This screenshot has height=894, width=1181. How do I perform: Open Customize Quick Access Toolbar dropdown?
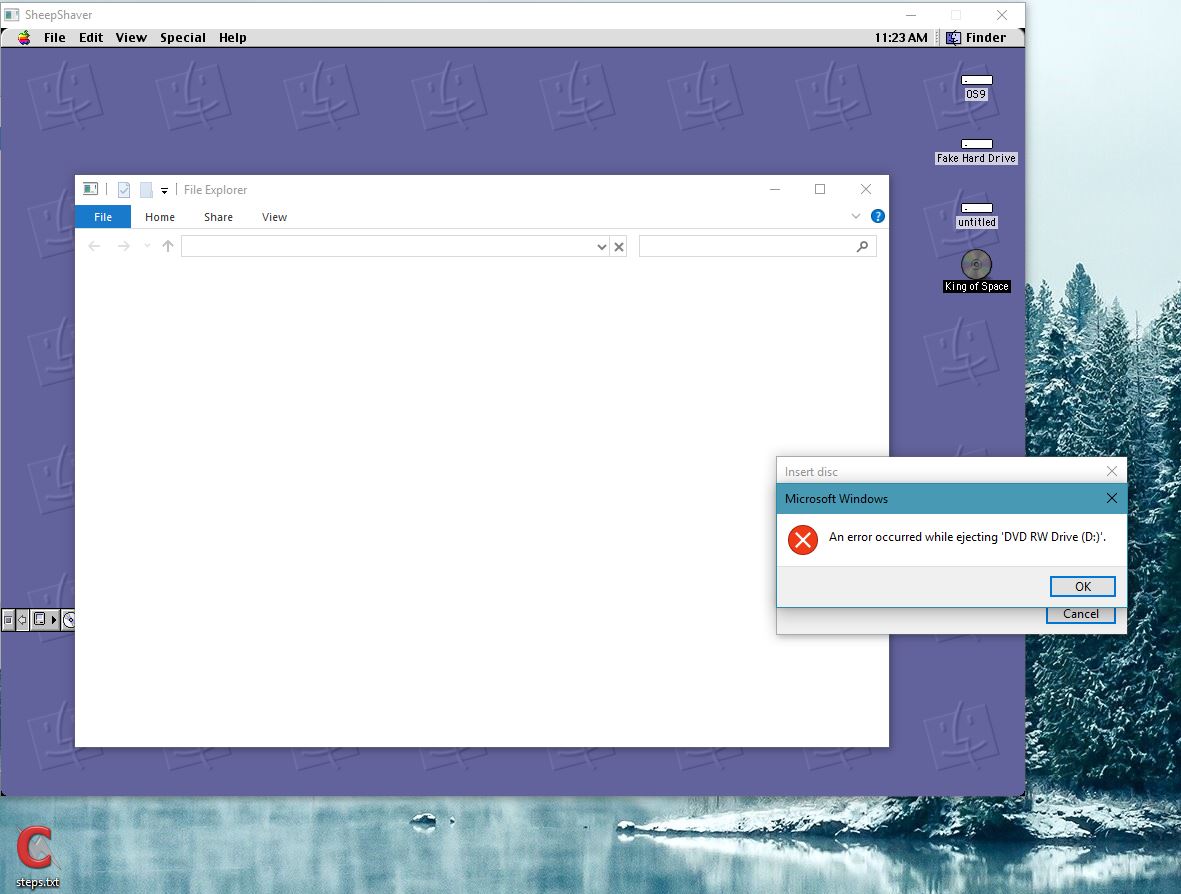(x=164, y=191)
